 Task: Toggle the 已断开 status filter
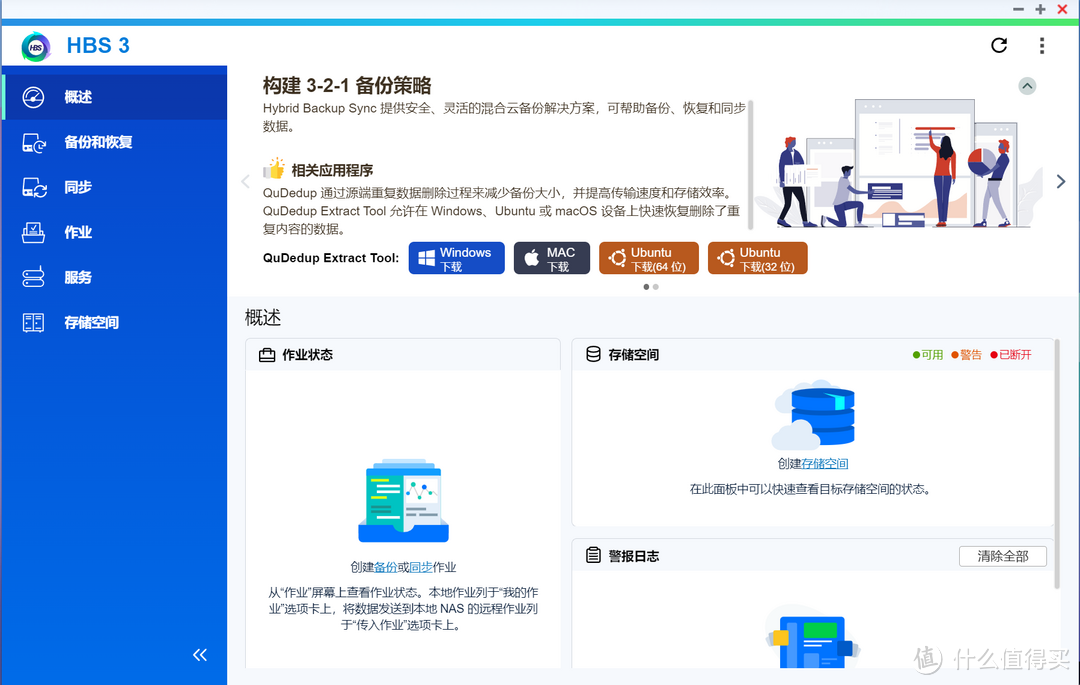(x=1011, y=354)
